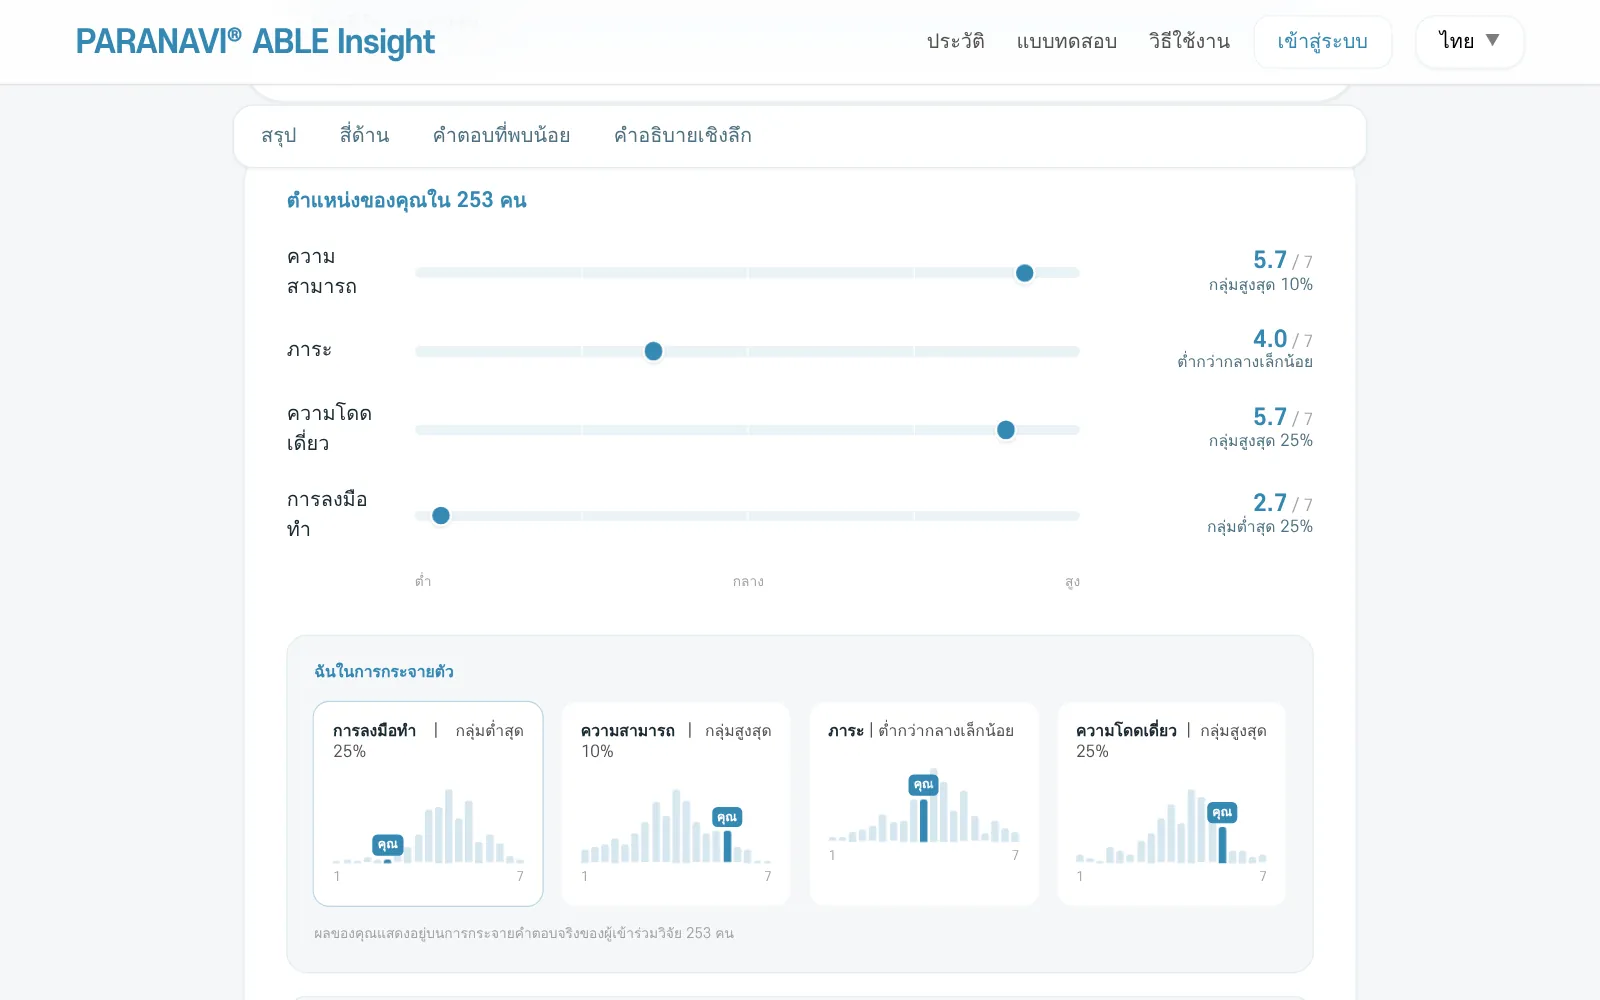Open the ประวัติ nav link

[x=955, y=41]
